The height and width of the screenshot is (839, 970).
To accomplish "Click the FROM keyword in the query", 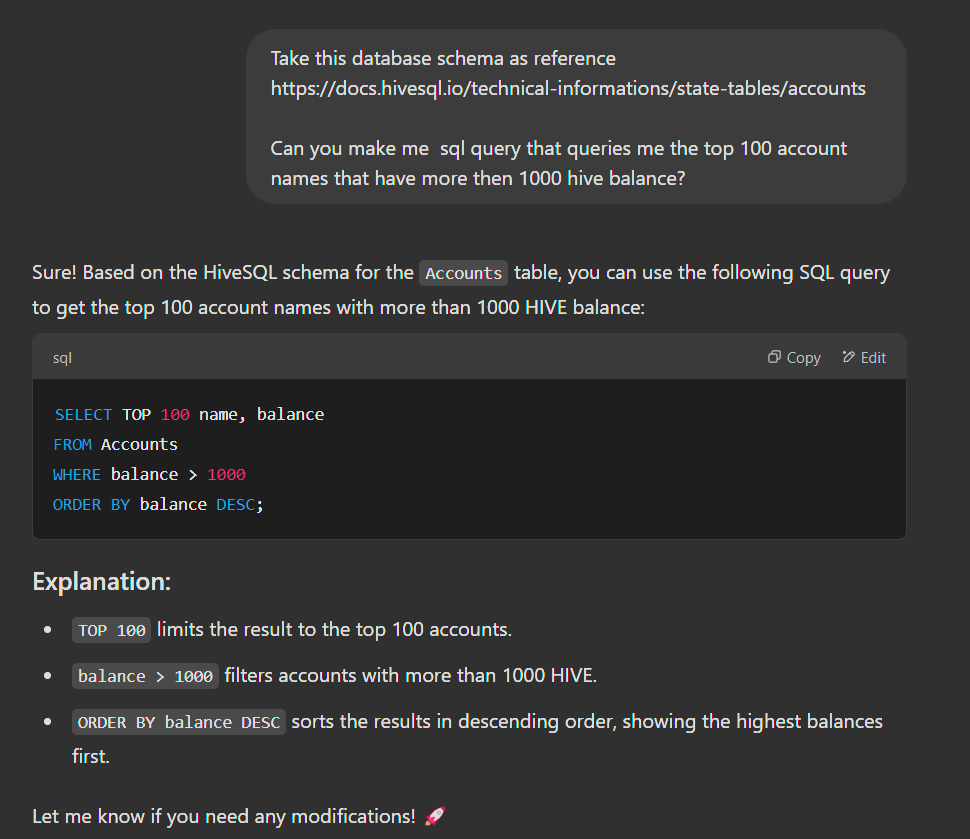I will click(72, 444).
